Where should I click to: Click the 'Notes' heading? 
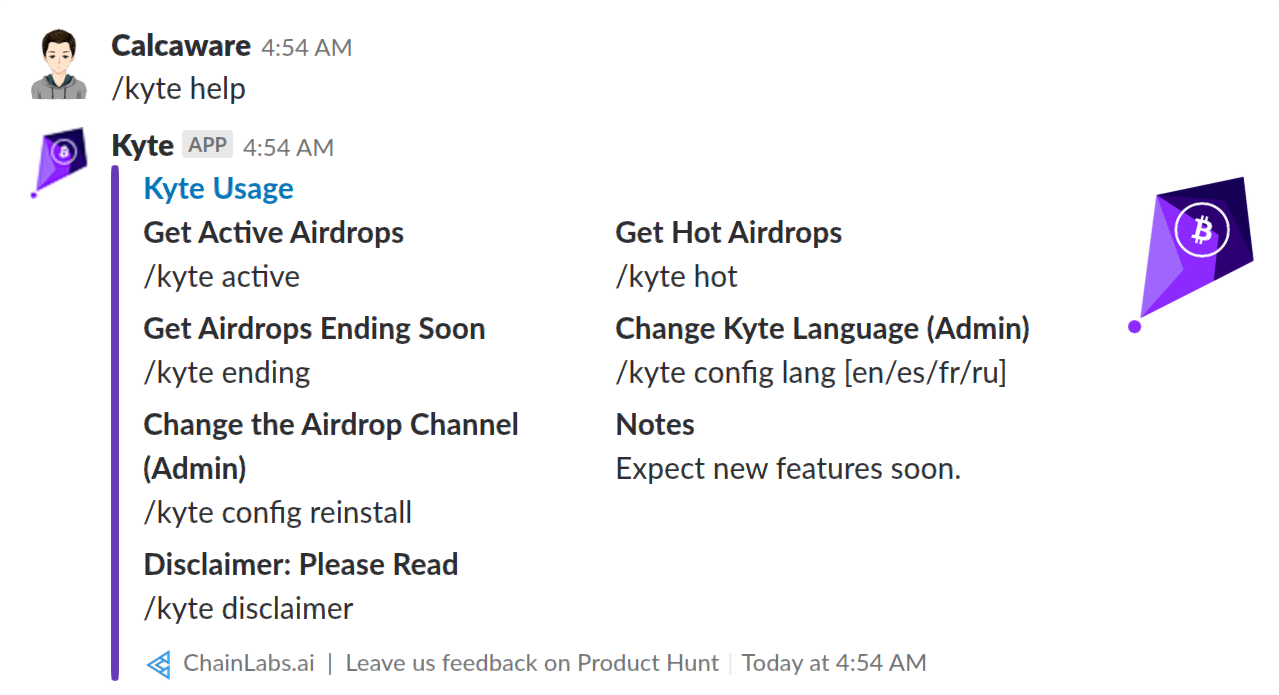[x=655, y=425]
